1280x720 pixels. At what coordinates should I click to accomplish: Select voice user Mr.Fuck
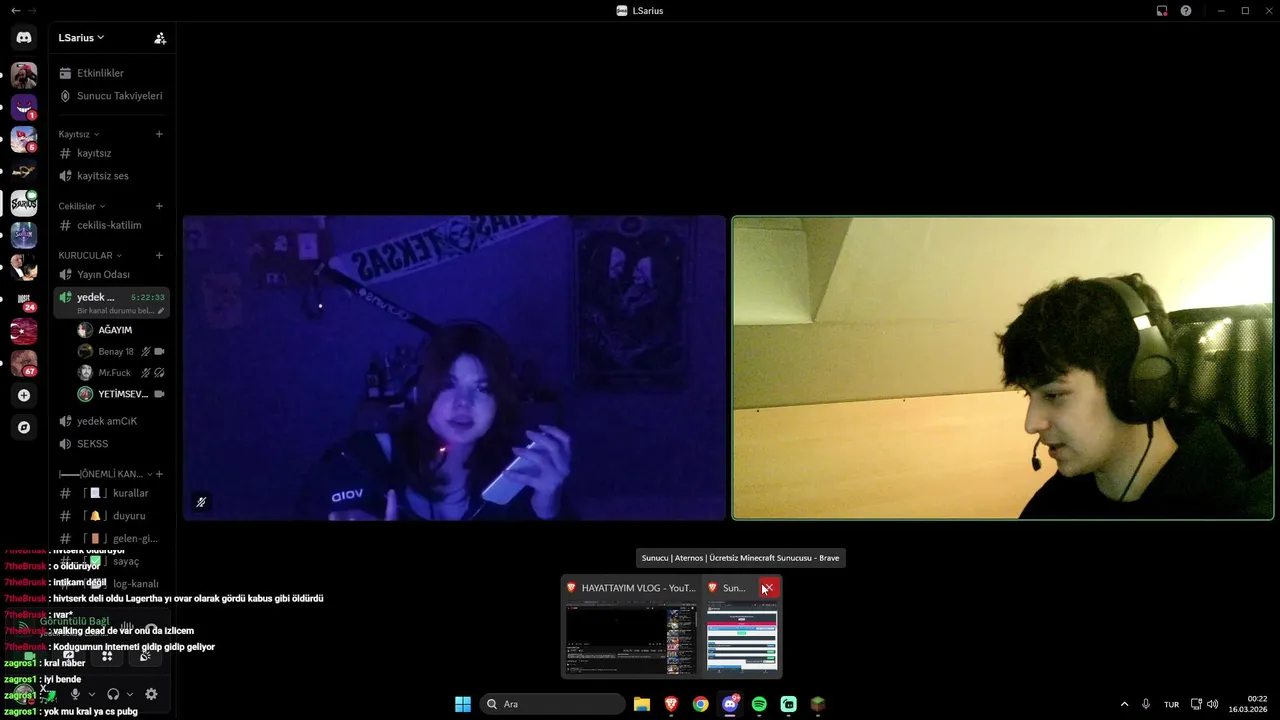coord(120,373)
